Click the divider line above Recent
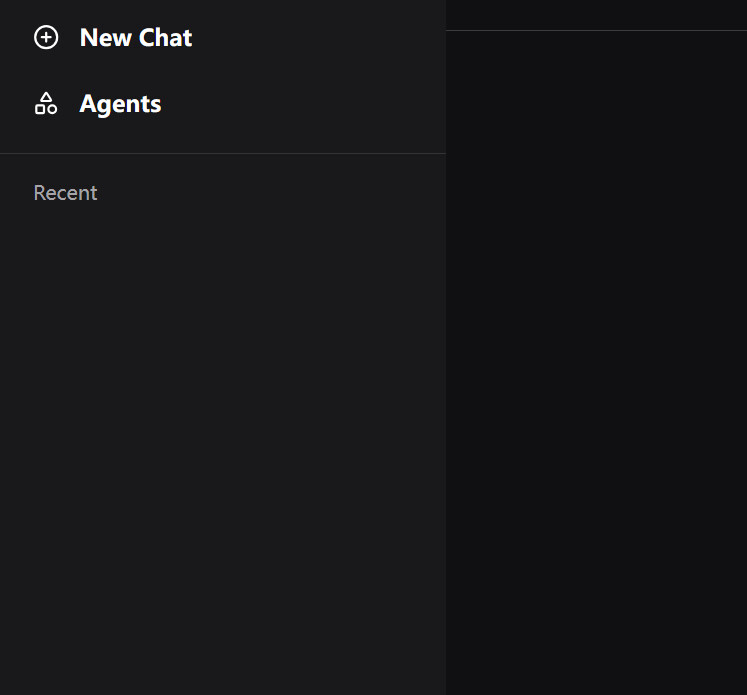 222,154
